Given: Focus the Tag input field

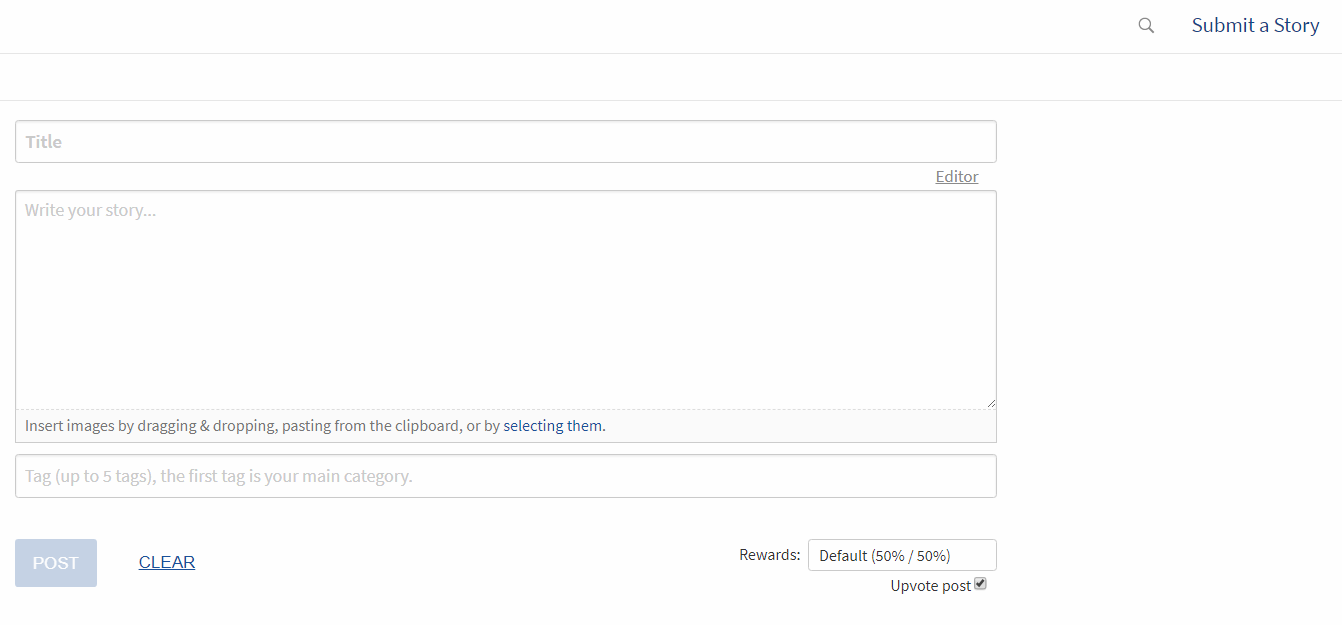Looking at the screenshot, I should click(505, 476).
